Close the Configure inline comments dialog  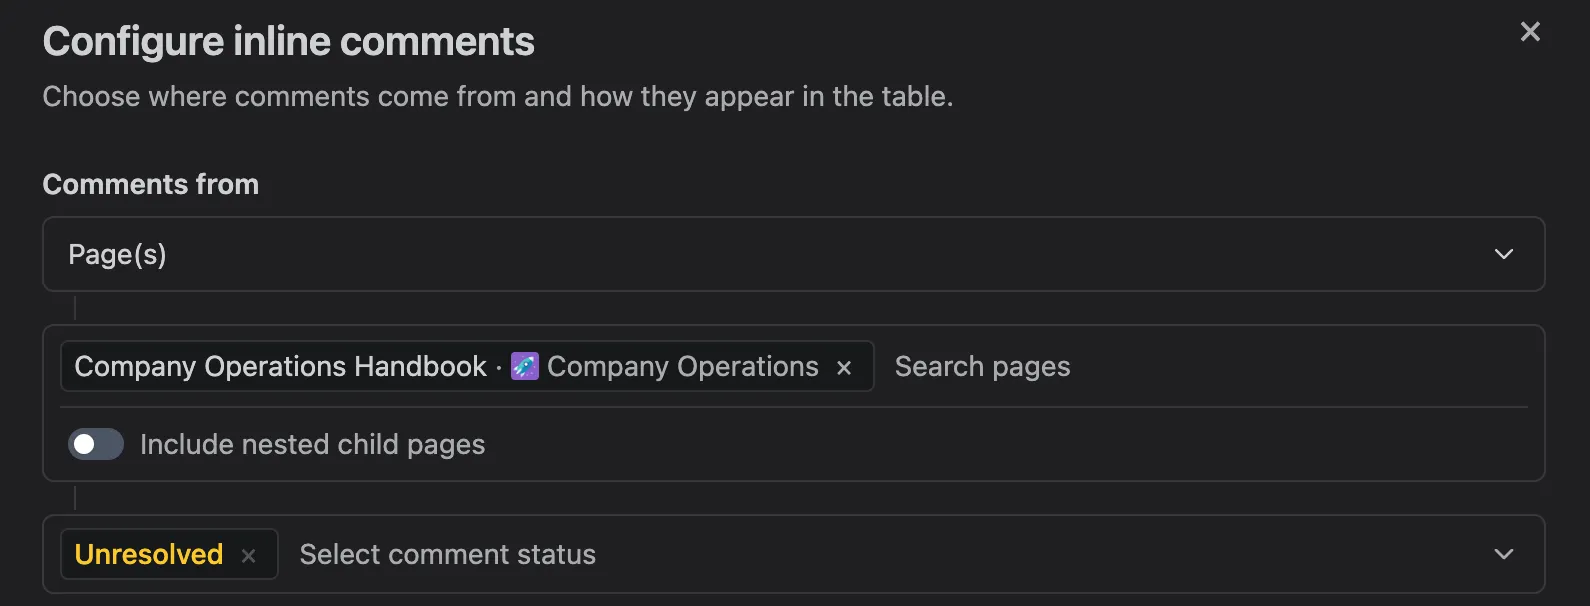(x=1530, y=32)
